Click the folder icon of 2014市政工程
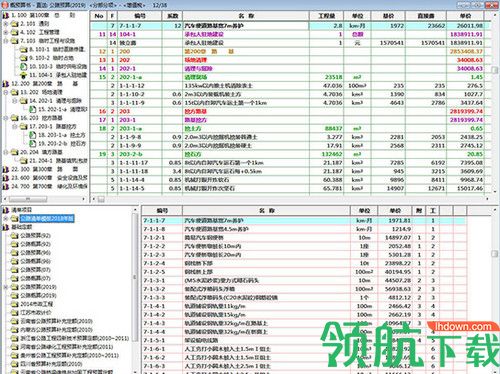Viewport: 500px width, 374px height. click(x=14, y=304)
